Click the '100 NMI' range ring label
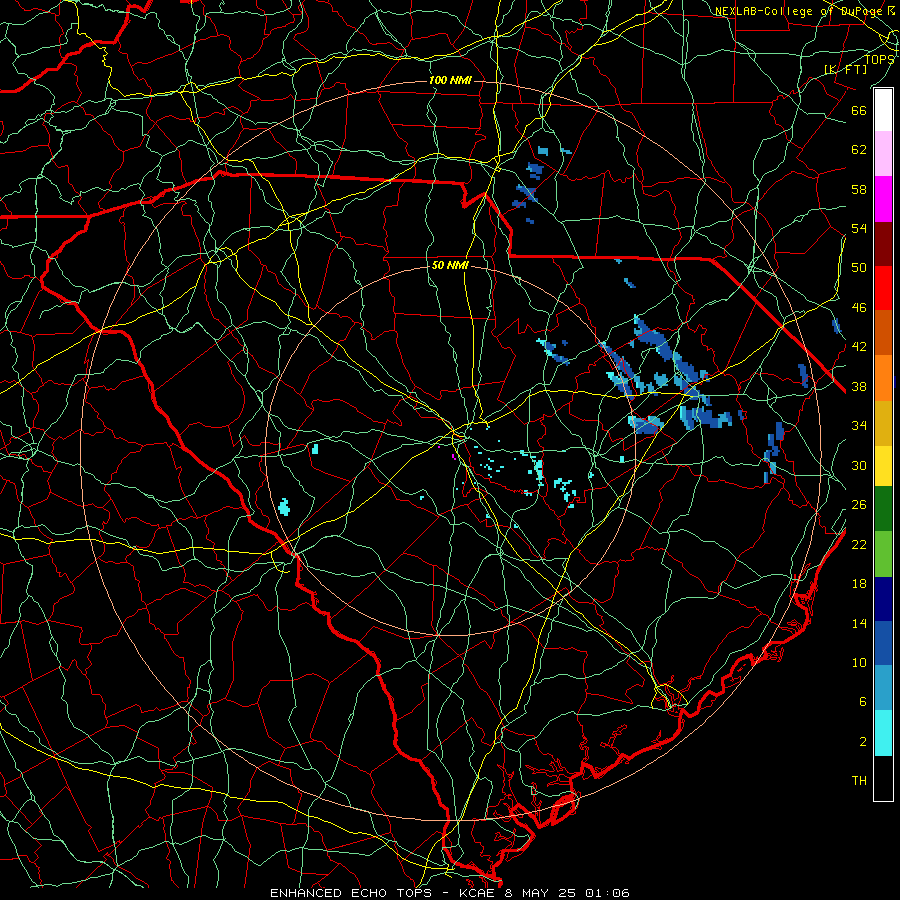This screenshot has height=900, width=900. click(450, 80)
